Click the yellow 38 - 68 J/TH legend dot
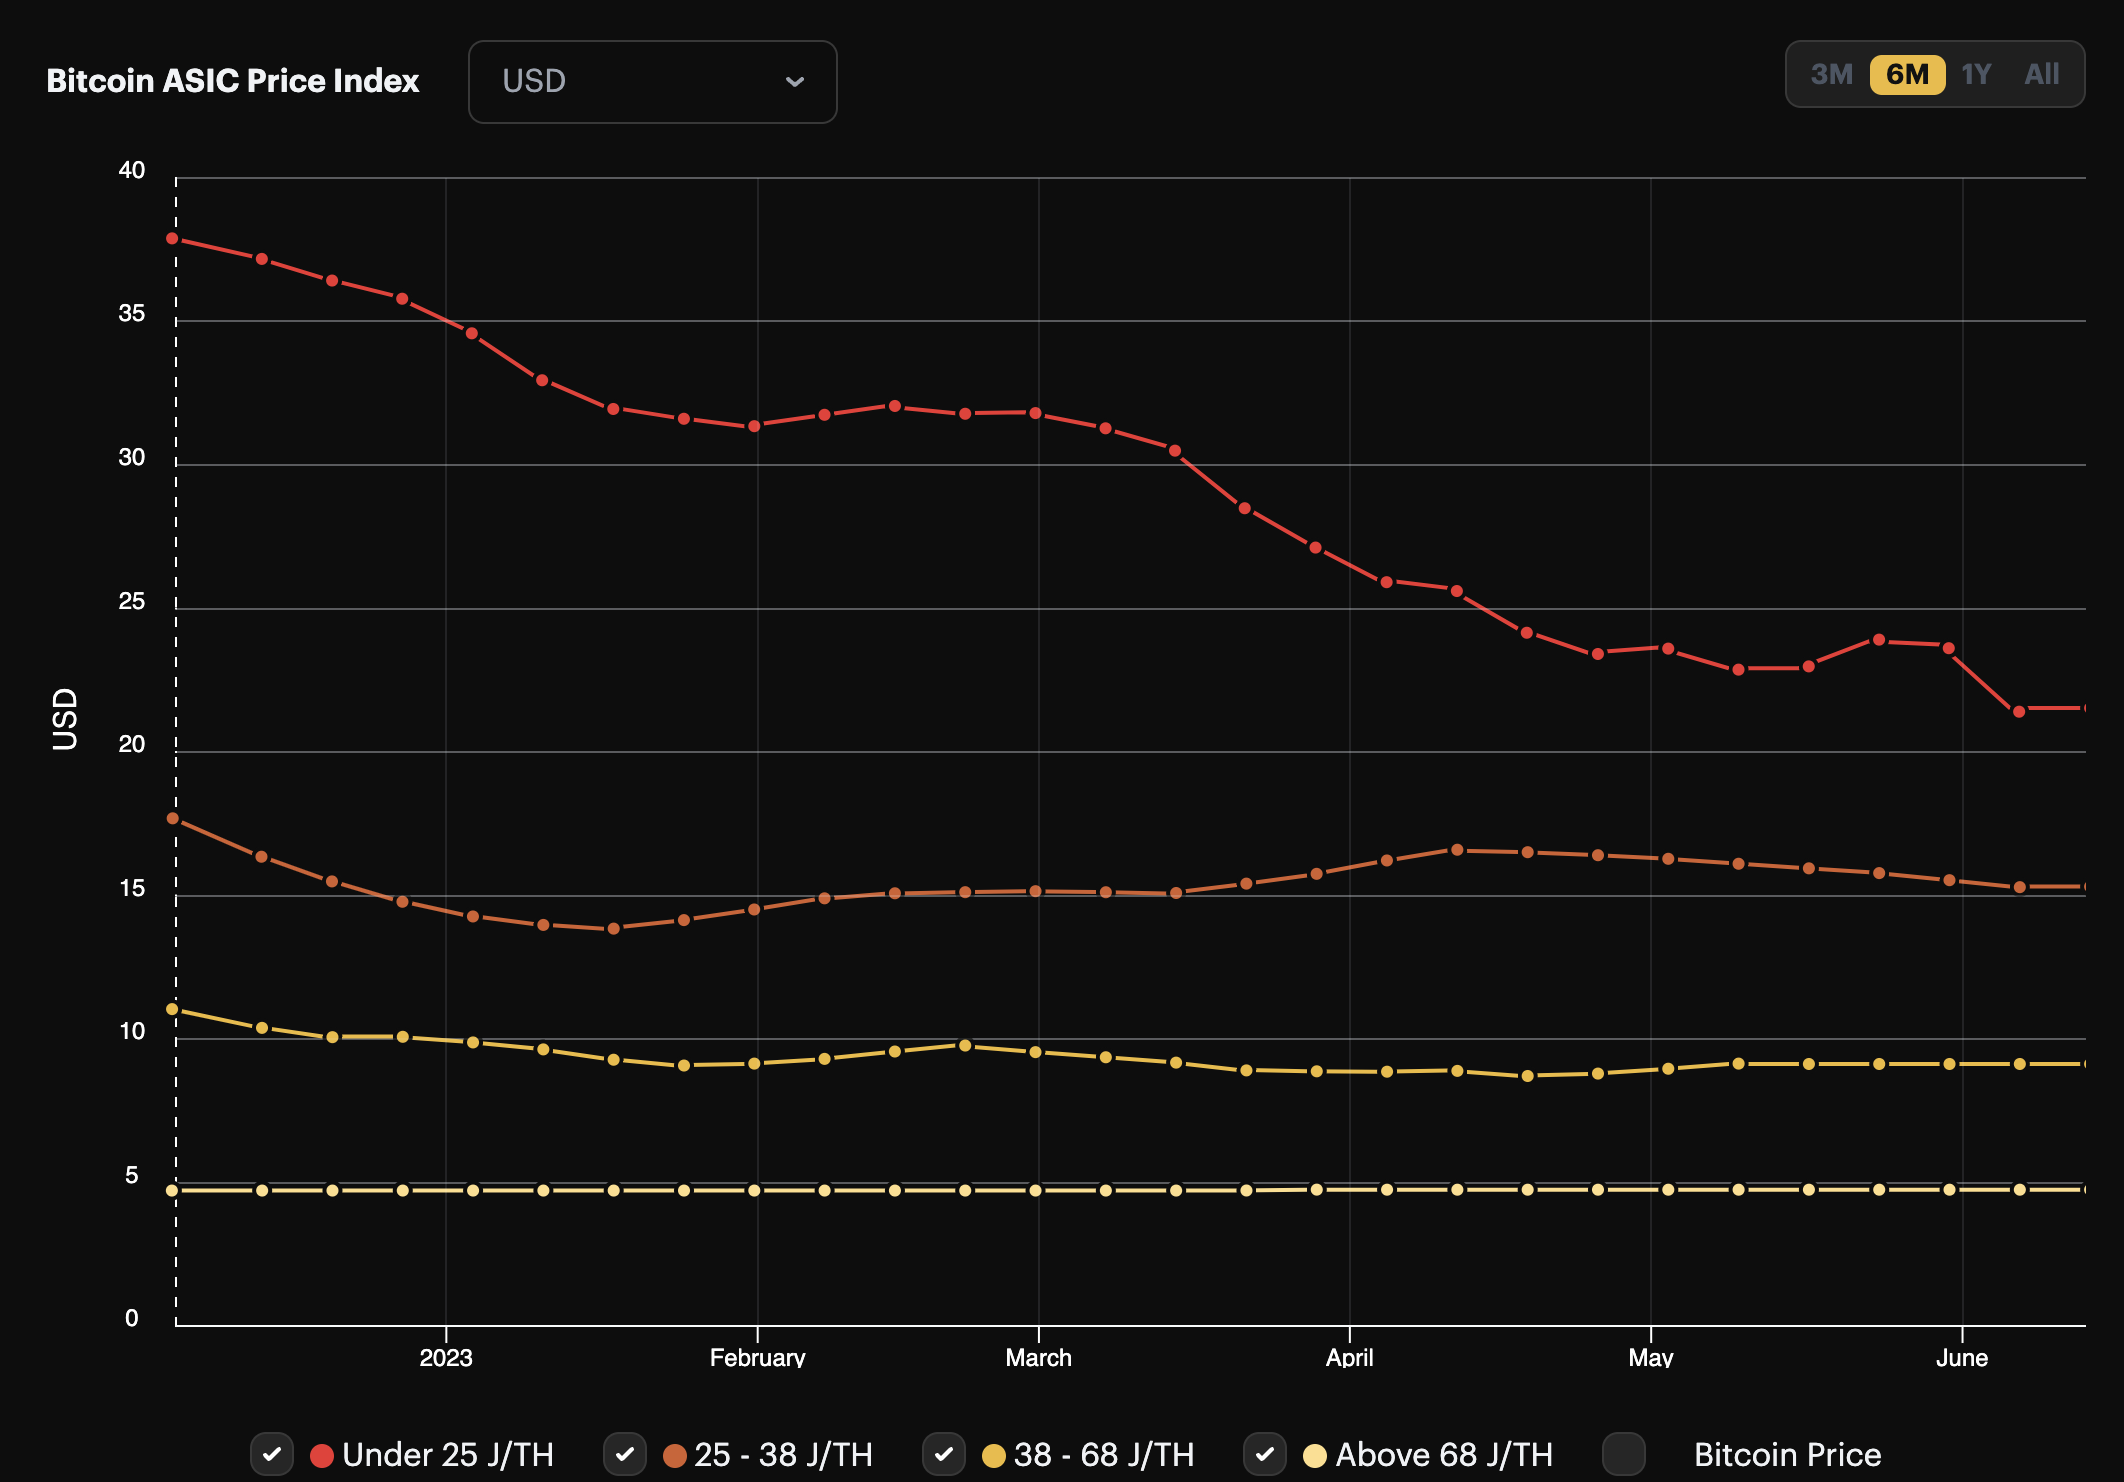 click(991, 1456)
